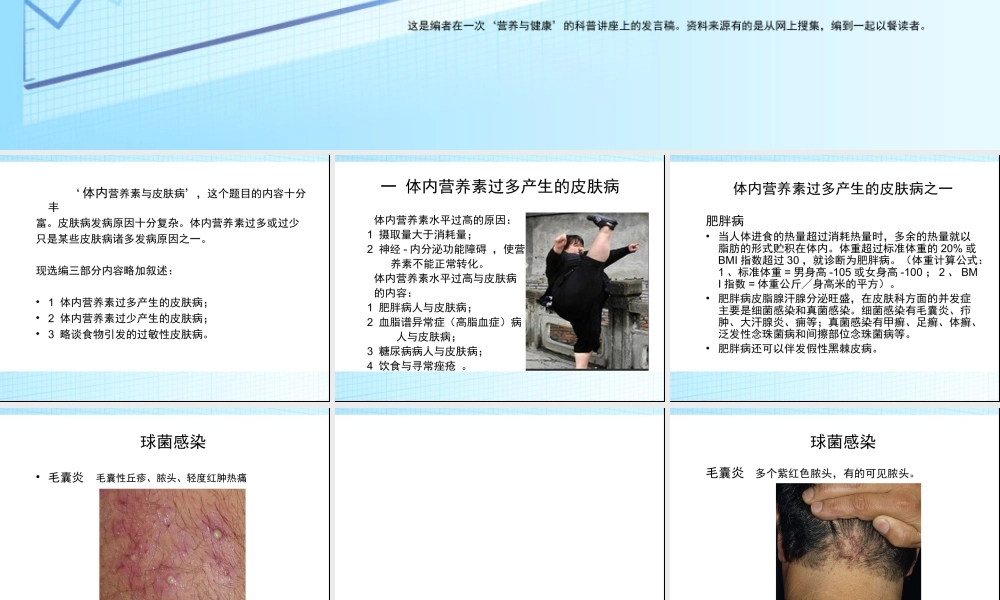The width and height of the screenshot is (1000, 600).
Task: Select the first slide thumbnail about 体内营养素与皮肤病
Action: pos(165,270)
